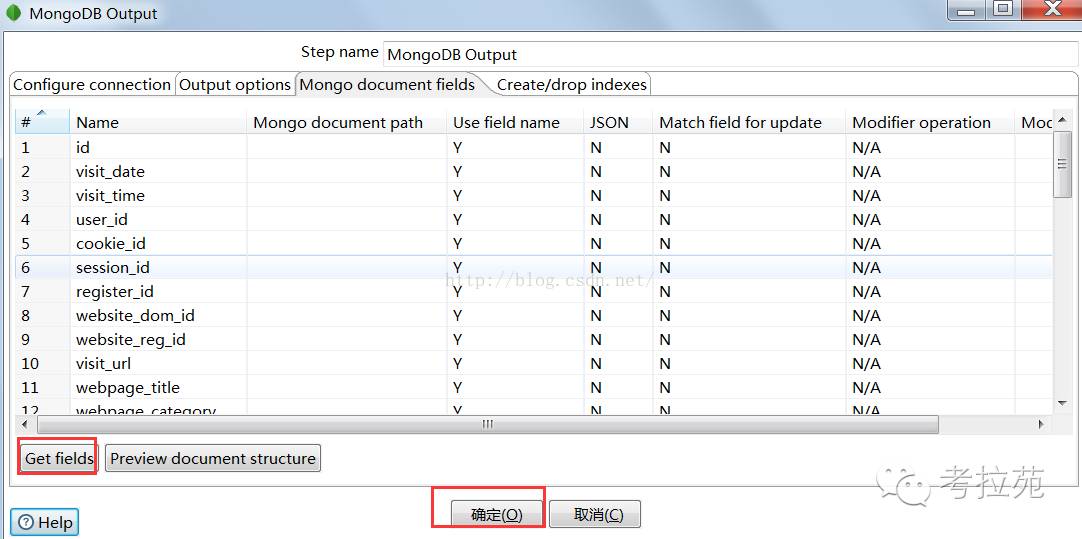Select the visit_time name cell
Screen dimensions: 1082x539
(158, 195)
